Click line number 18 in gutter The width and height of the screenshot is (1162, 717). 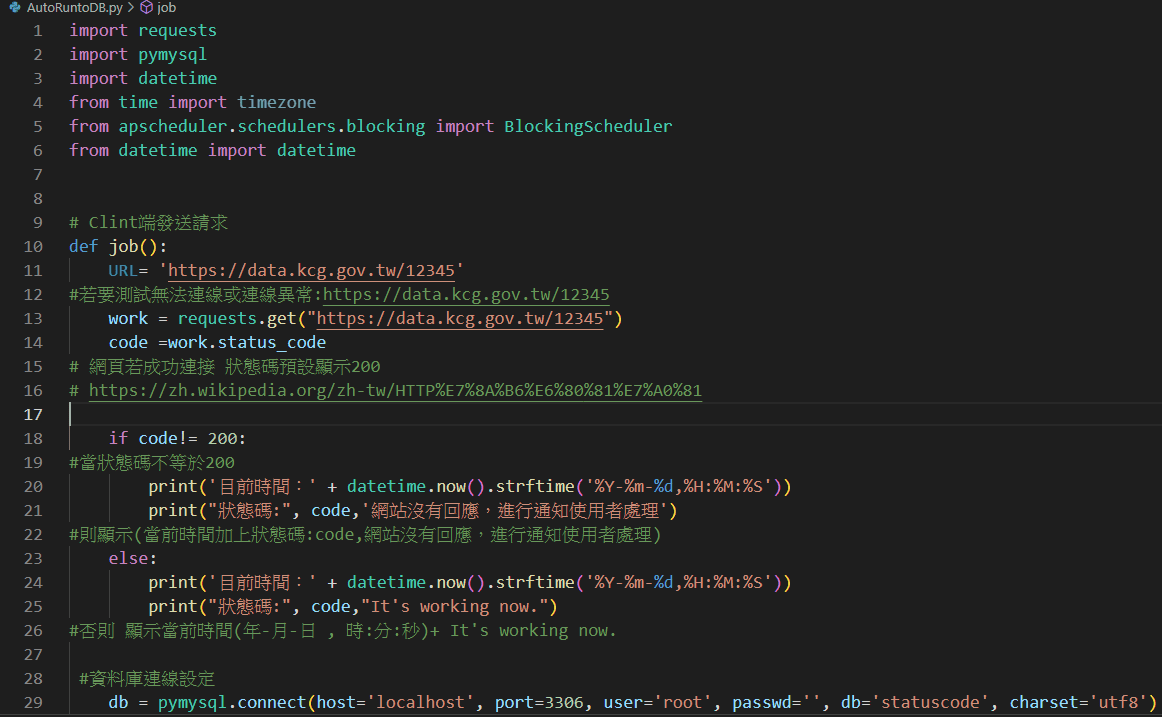tap(32, 438)
